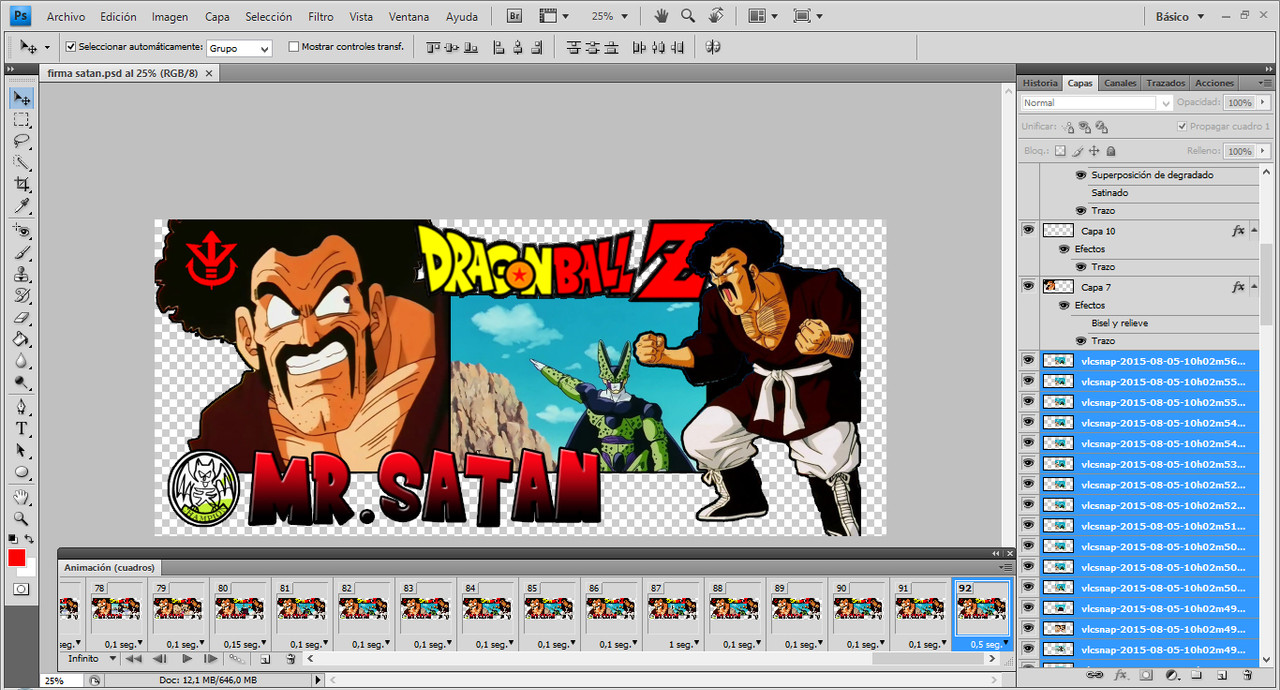
Task: Select animation frame 87 thumbnail
Action: (672, 608)
